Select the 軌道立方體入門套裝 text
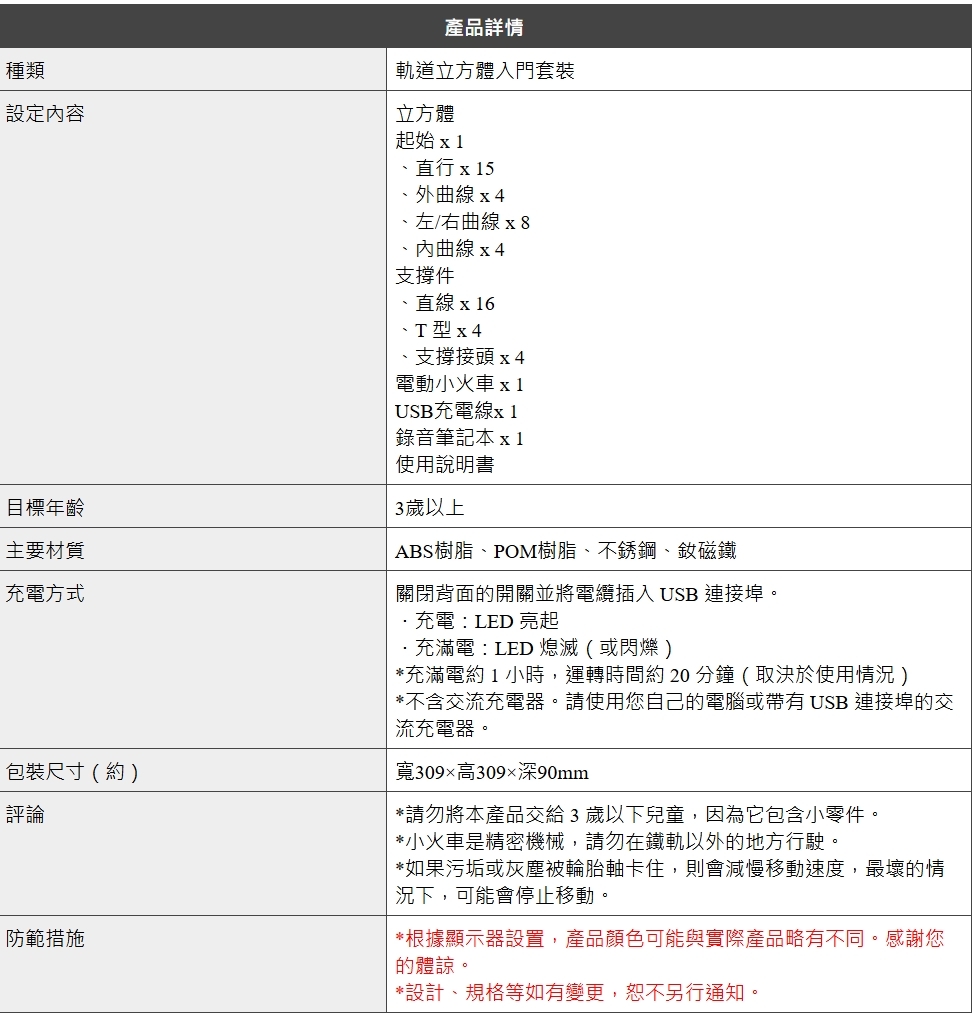 pos(485,71)
